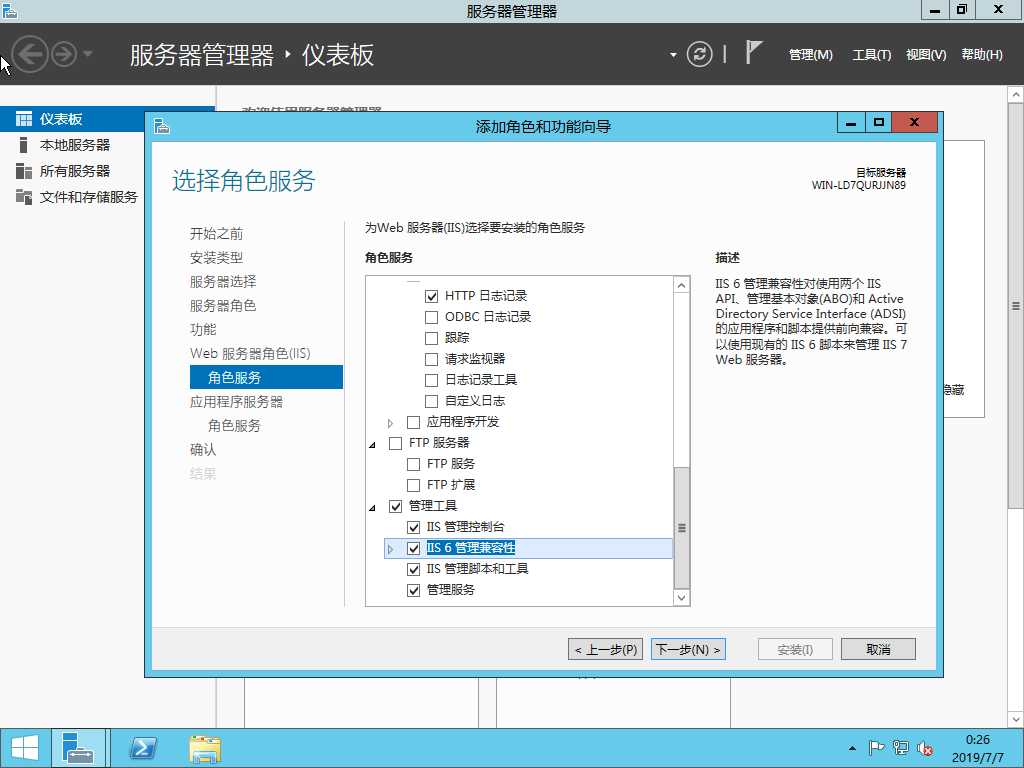Screen dimensions: 1024x768
Task: Collapse the 管理工具 tree node
Action: [x=372, y=507]
